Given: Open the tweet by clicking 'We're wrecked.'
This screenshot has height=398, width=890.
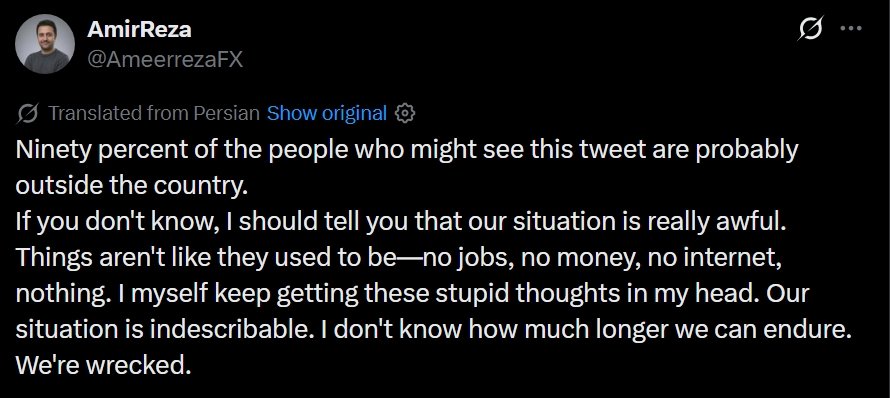Looking at the screenshot, I should tap(103, 366).
